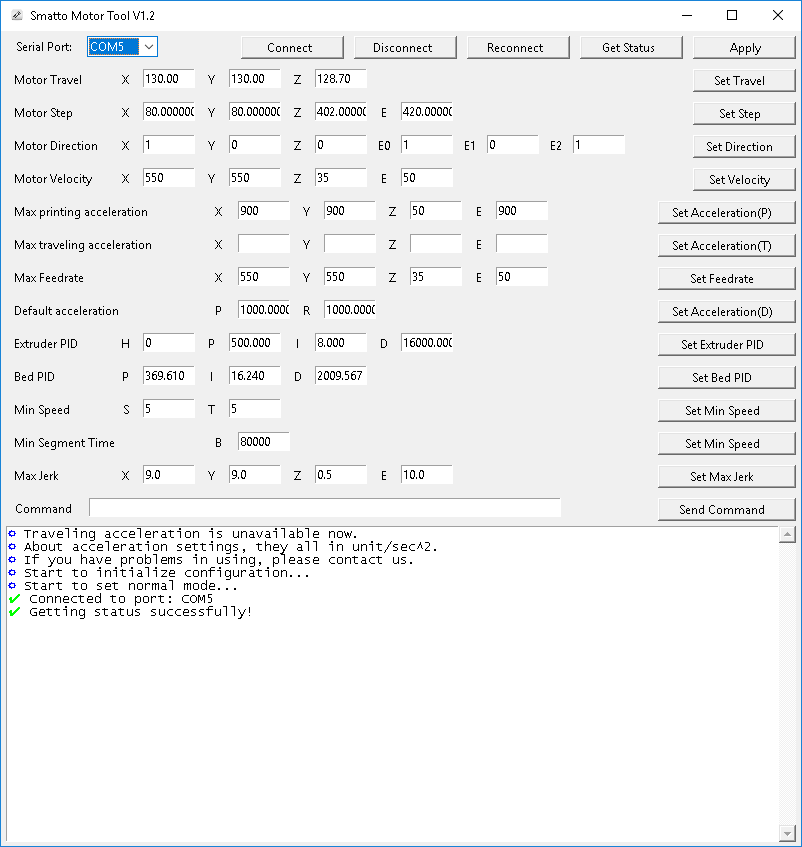Click the Connect button
This screenshot has height=847, width=802.
(x=292, y=48)
